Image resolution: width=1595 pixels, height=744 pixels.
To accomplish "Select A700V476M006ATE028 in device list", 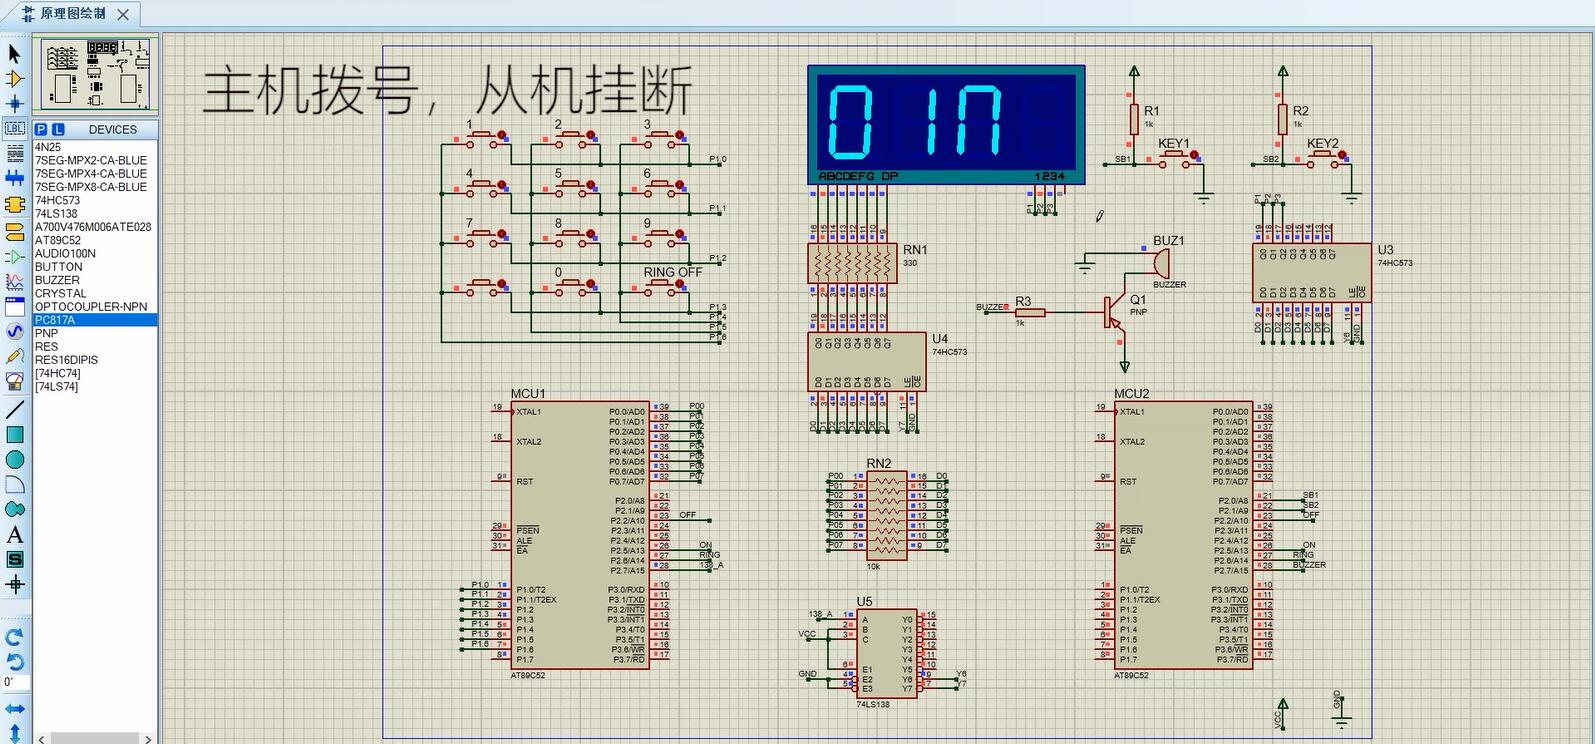I will [95, 227].
